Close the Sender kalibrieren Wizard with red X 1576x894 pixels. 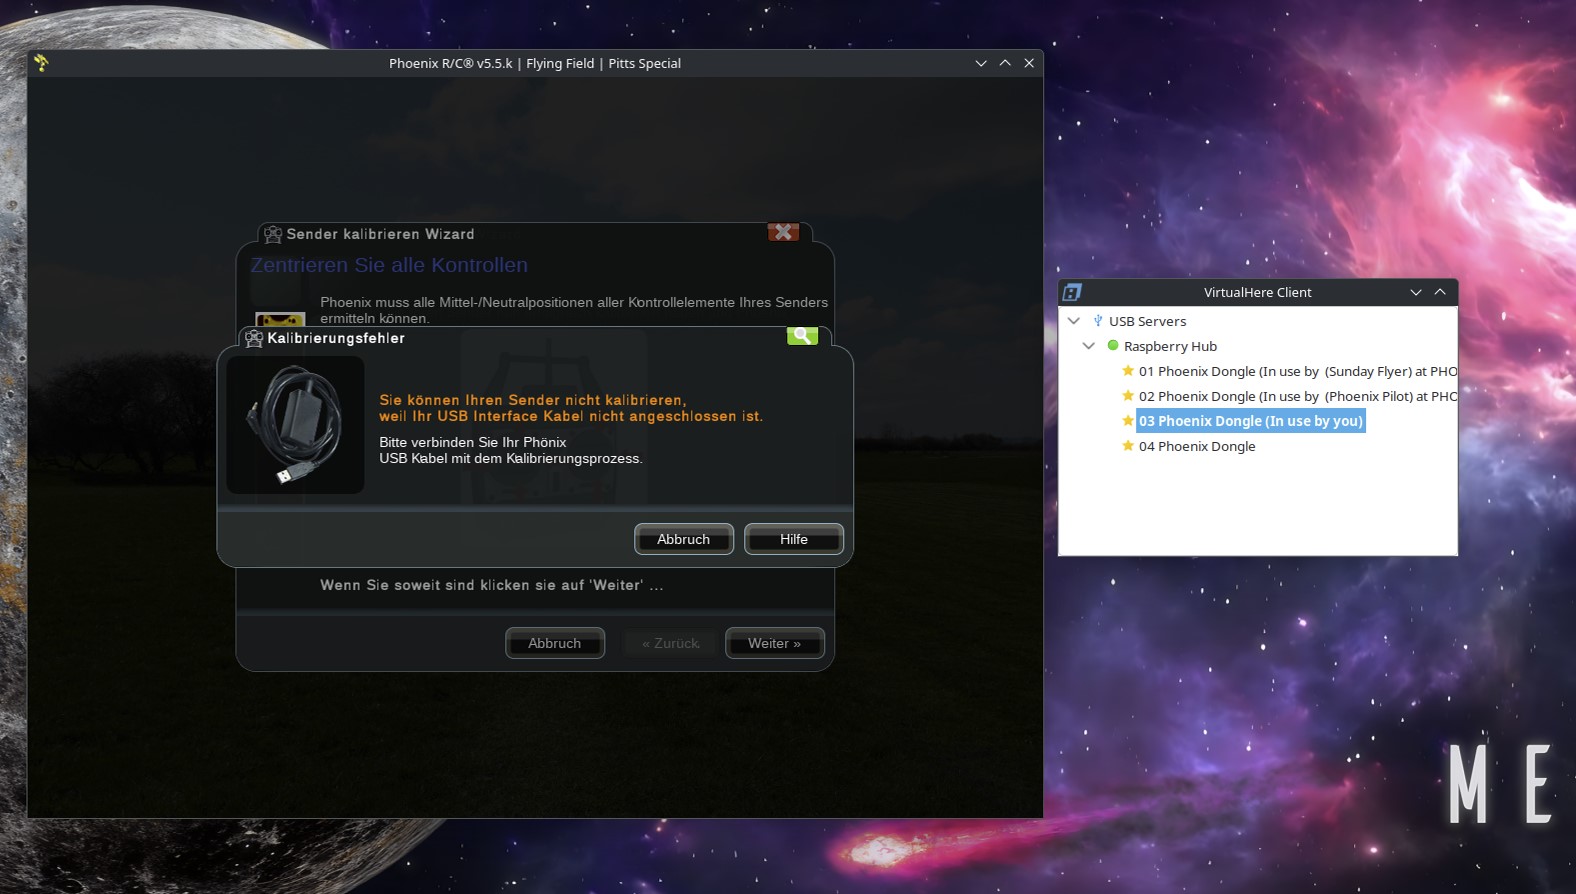click(783, 232)
